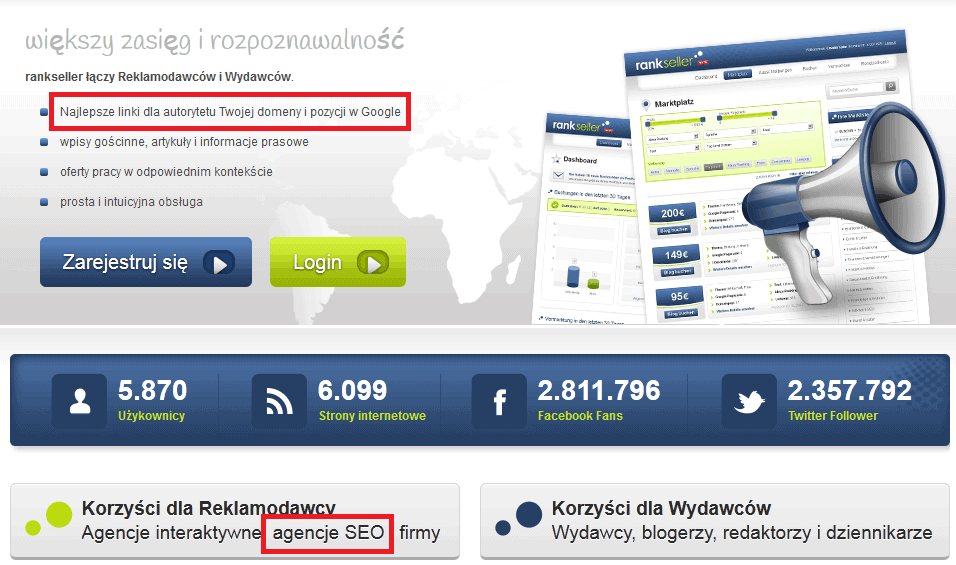Click the 95€ price tag in preview
Image resolution: width=956 pixels, height=565 pixels.
click(x=680, y=296)
